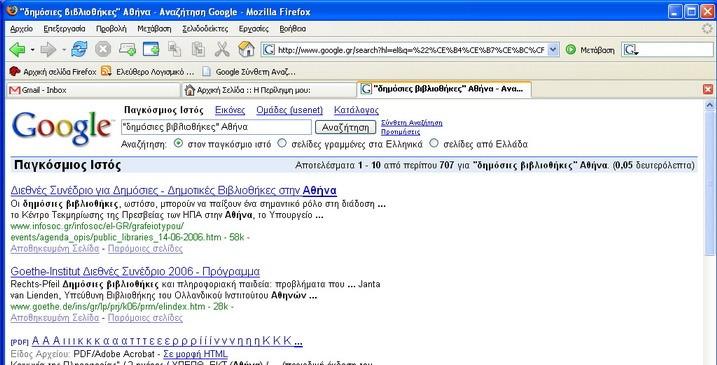
Task: Open the Goethe-Institut Διεθνές Συνέδριο 2006 result
Action: [135, 271]
